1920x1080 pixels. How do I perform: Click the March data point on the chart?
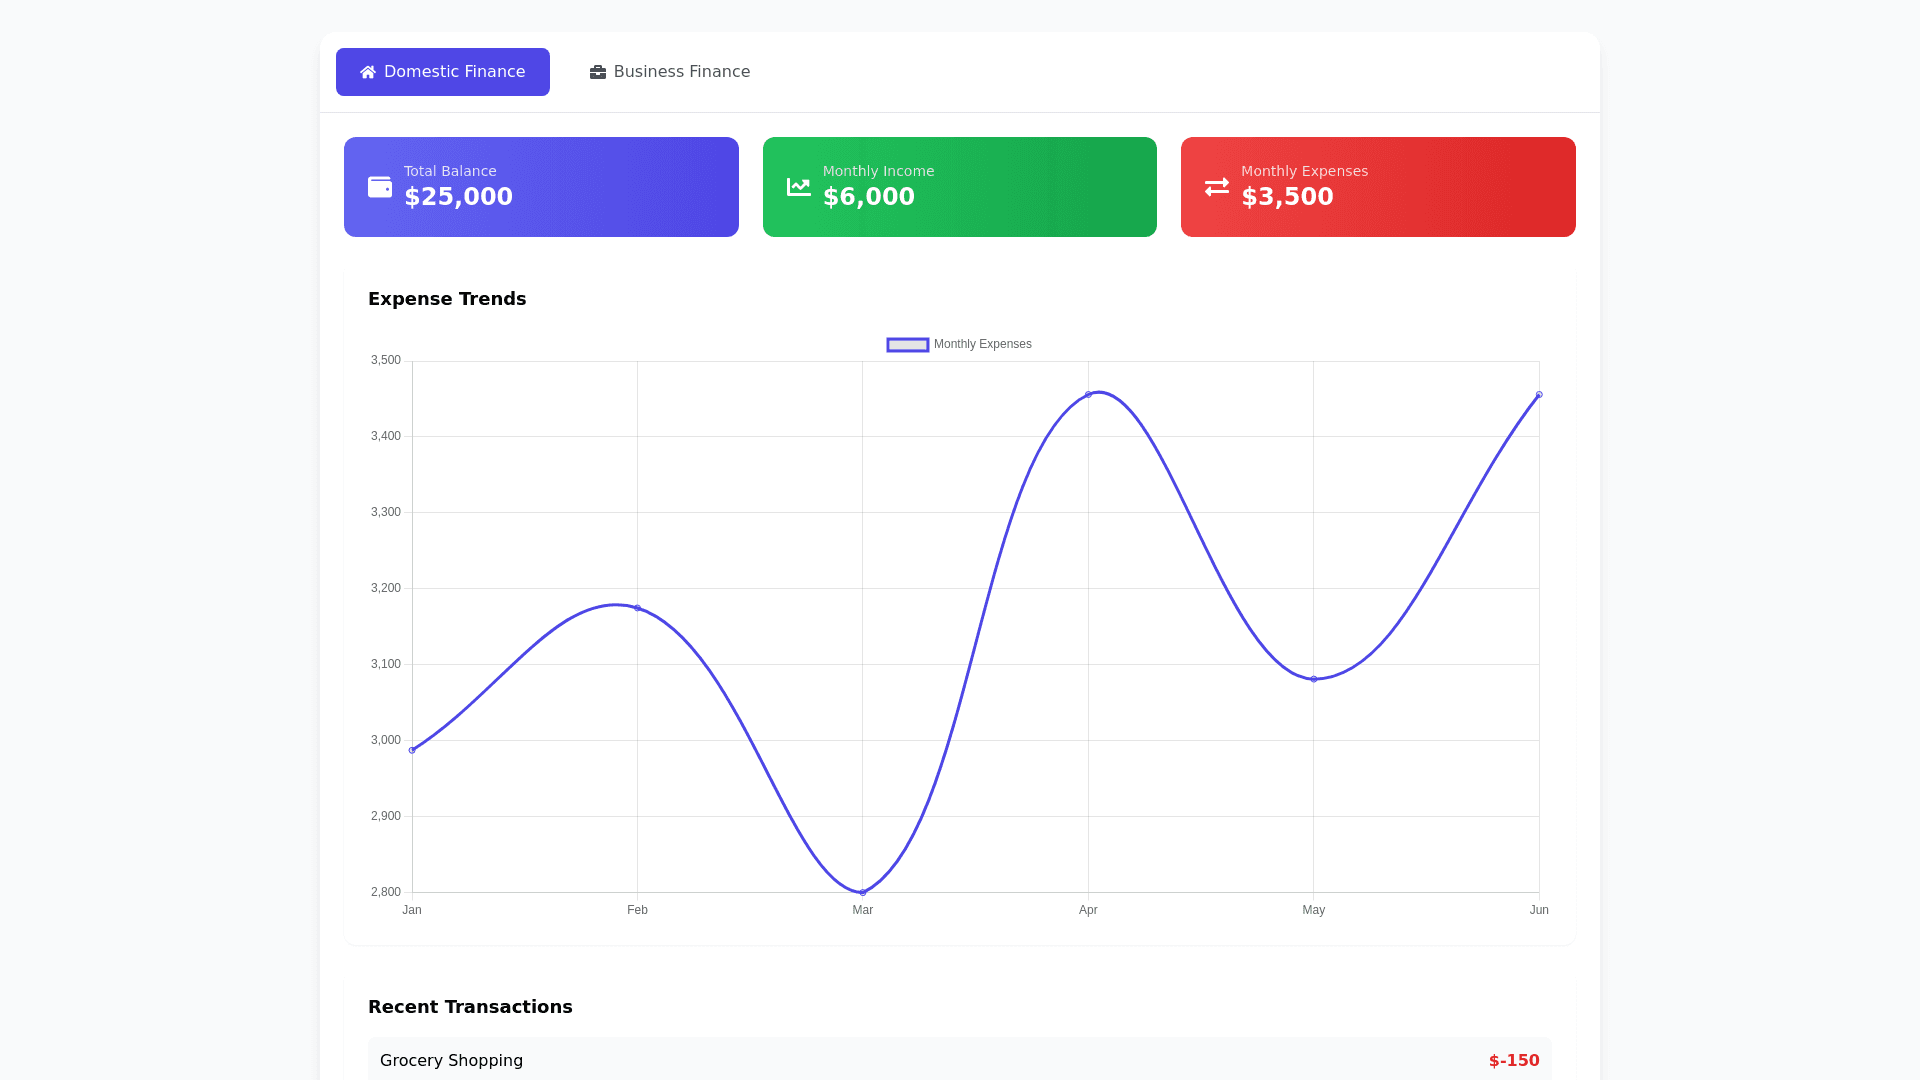click(862, 890)
